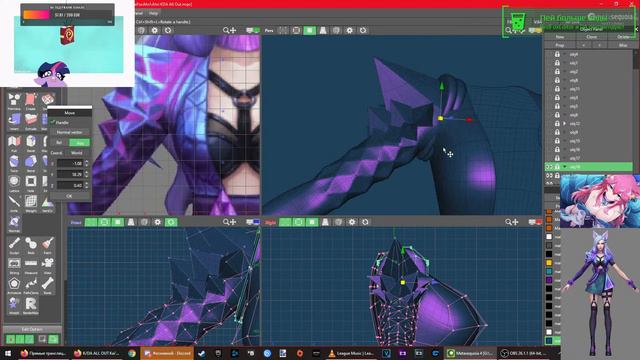Screen dimensions: 640x360
Task: Select the purple material swatch
Action: [549, 280]
